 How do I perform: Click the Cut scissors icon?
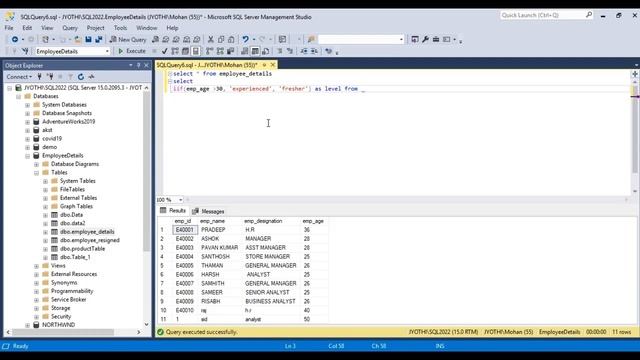(x=211, y=40)
